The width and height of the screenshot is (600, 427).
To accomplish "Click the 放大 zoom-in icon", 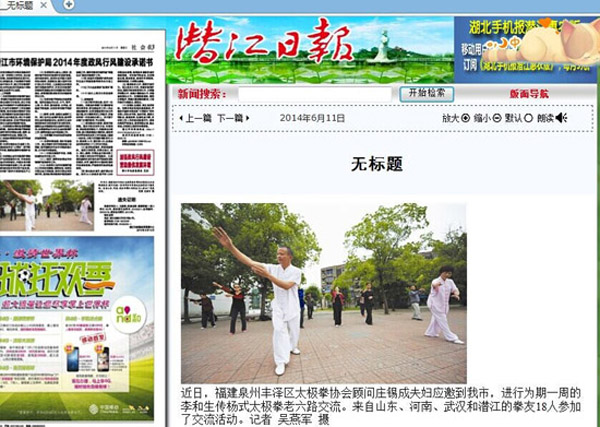I will pyautogui.click(x=466, y=118).
